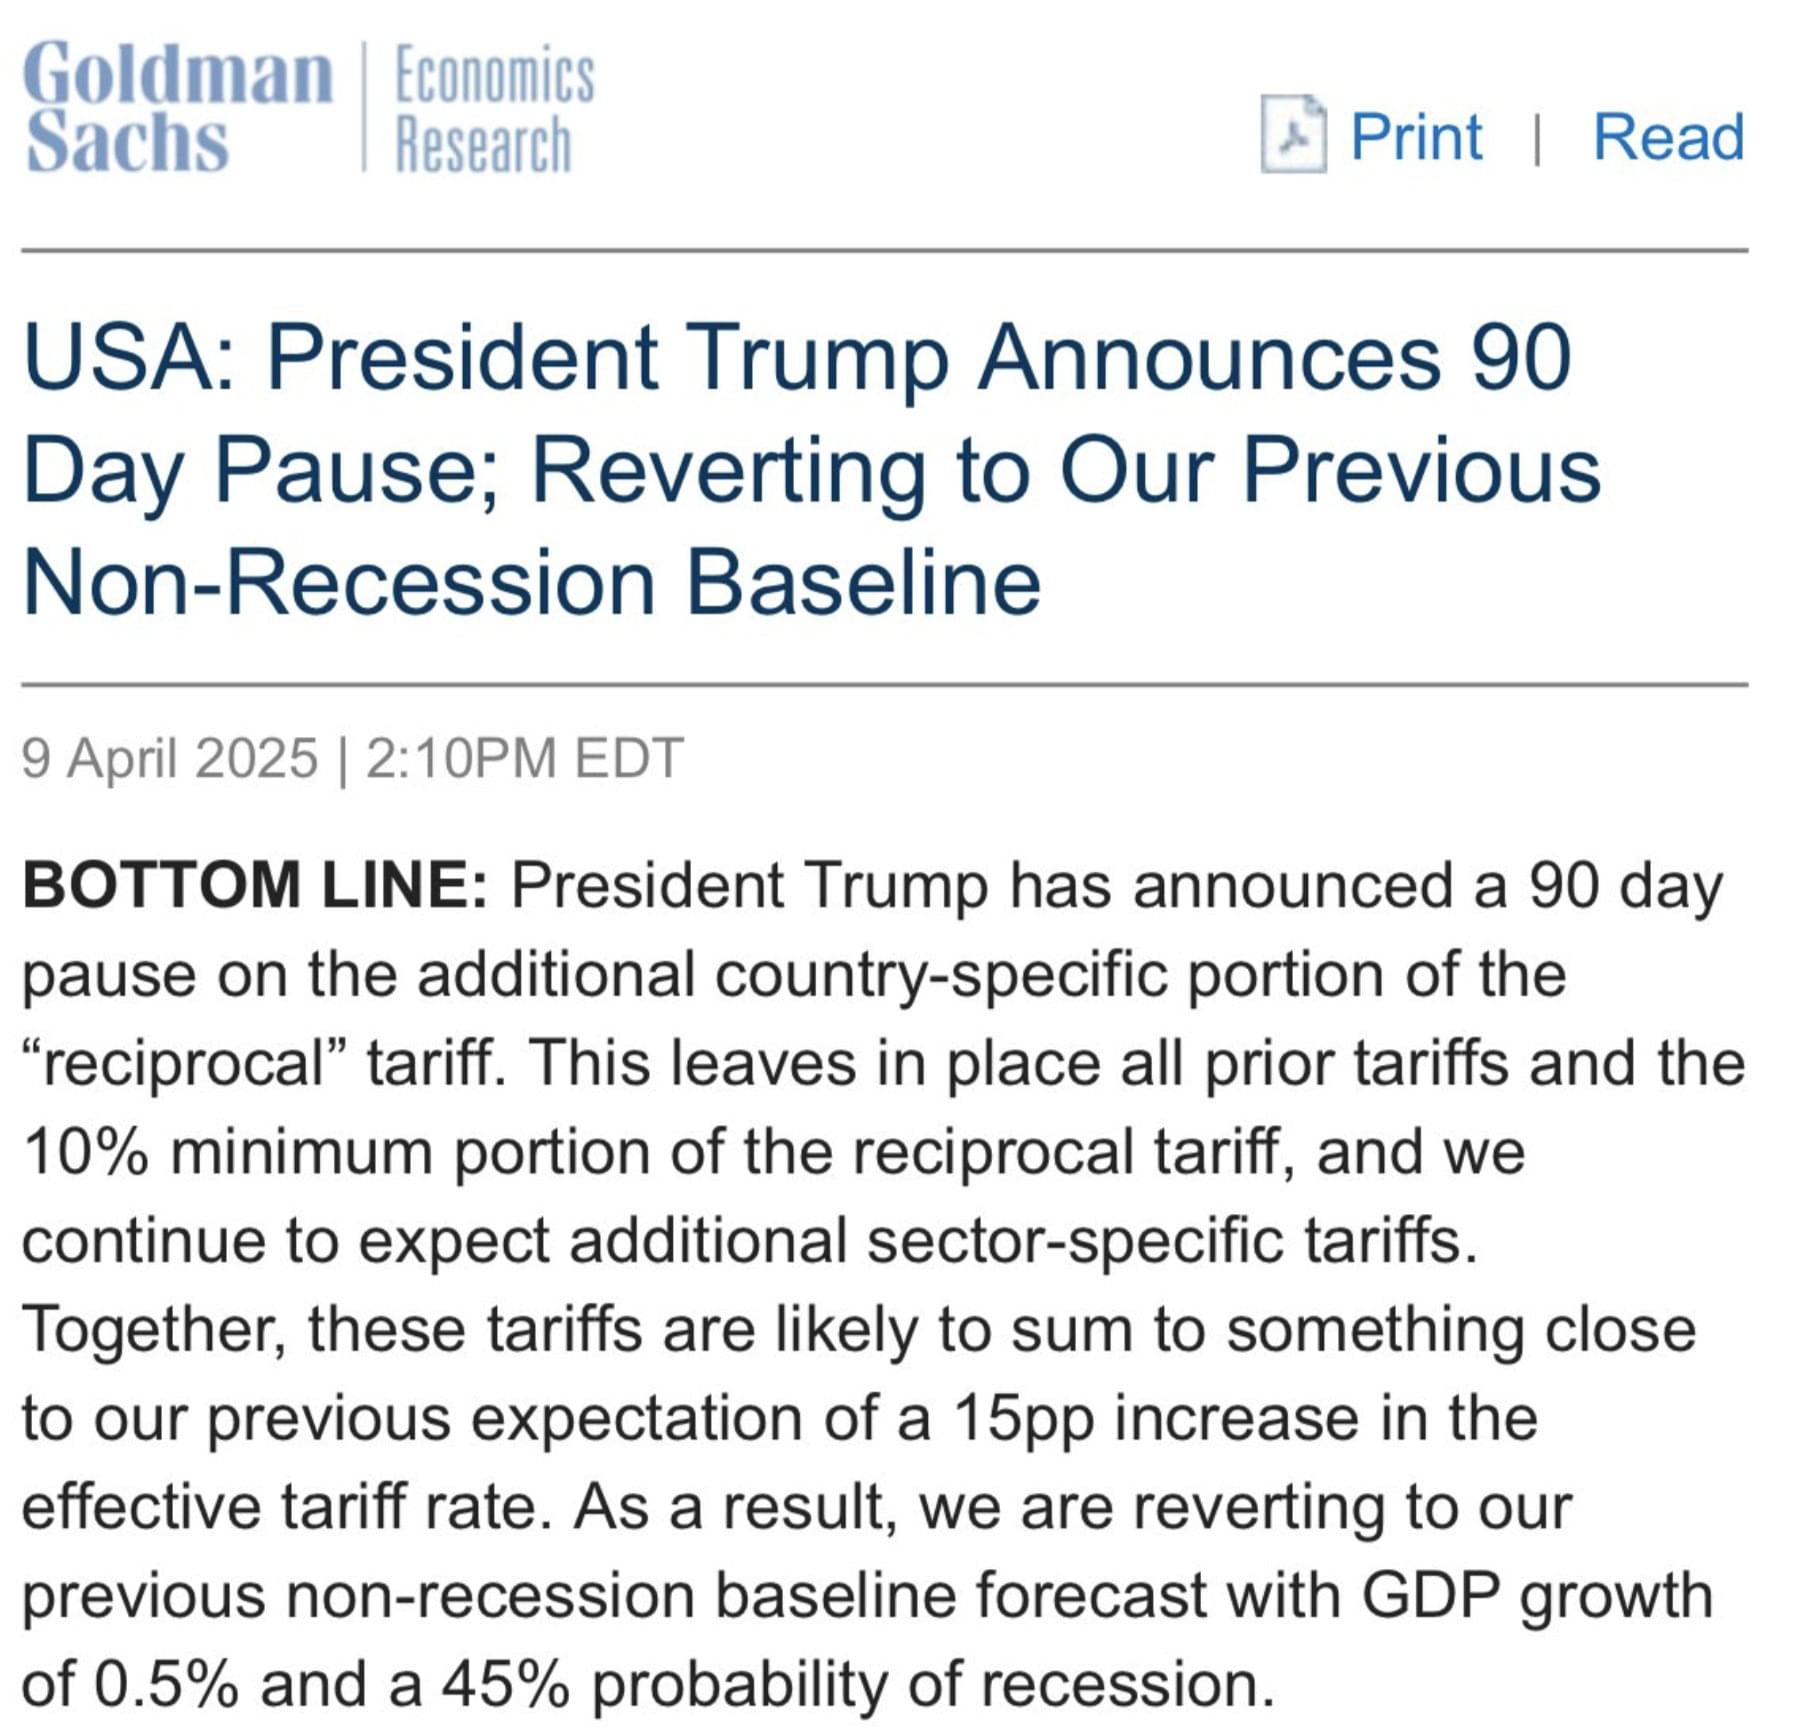Click the timestamp "2:10PM EDT"
Viewport: 1810px width, 1736px height.
tap(525, 757)
